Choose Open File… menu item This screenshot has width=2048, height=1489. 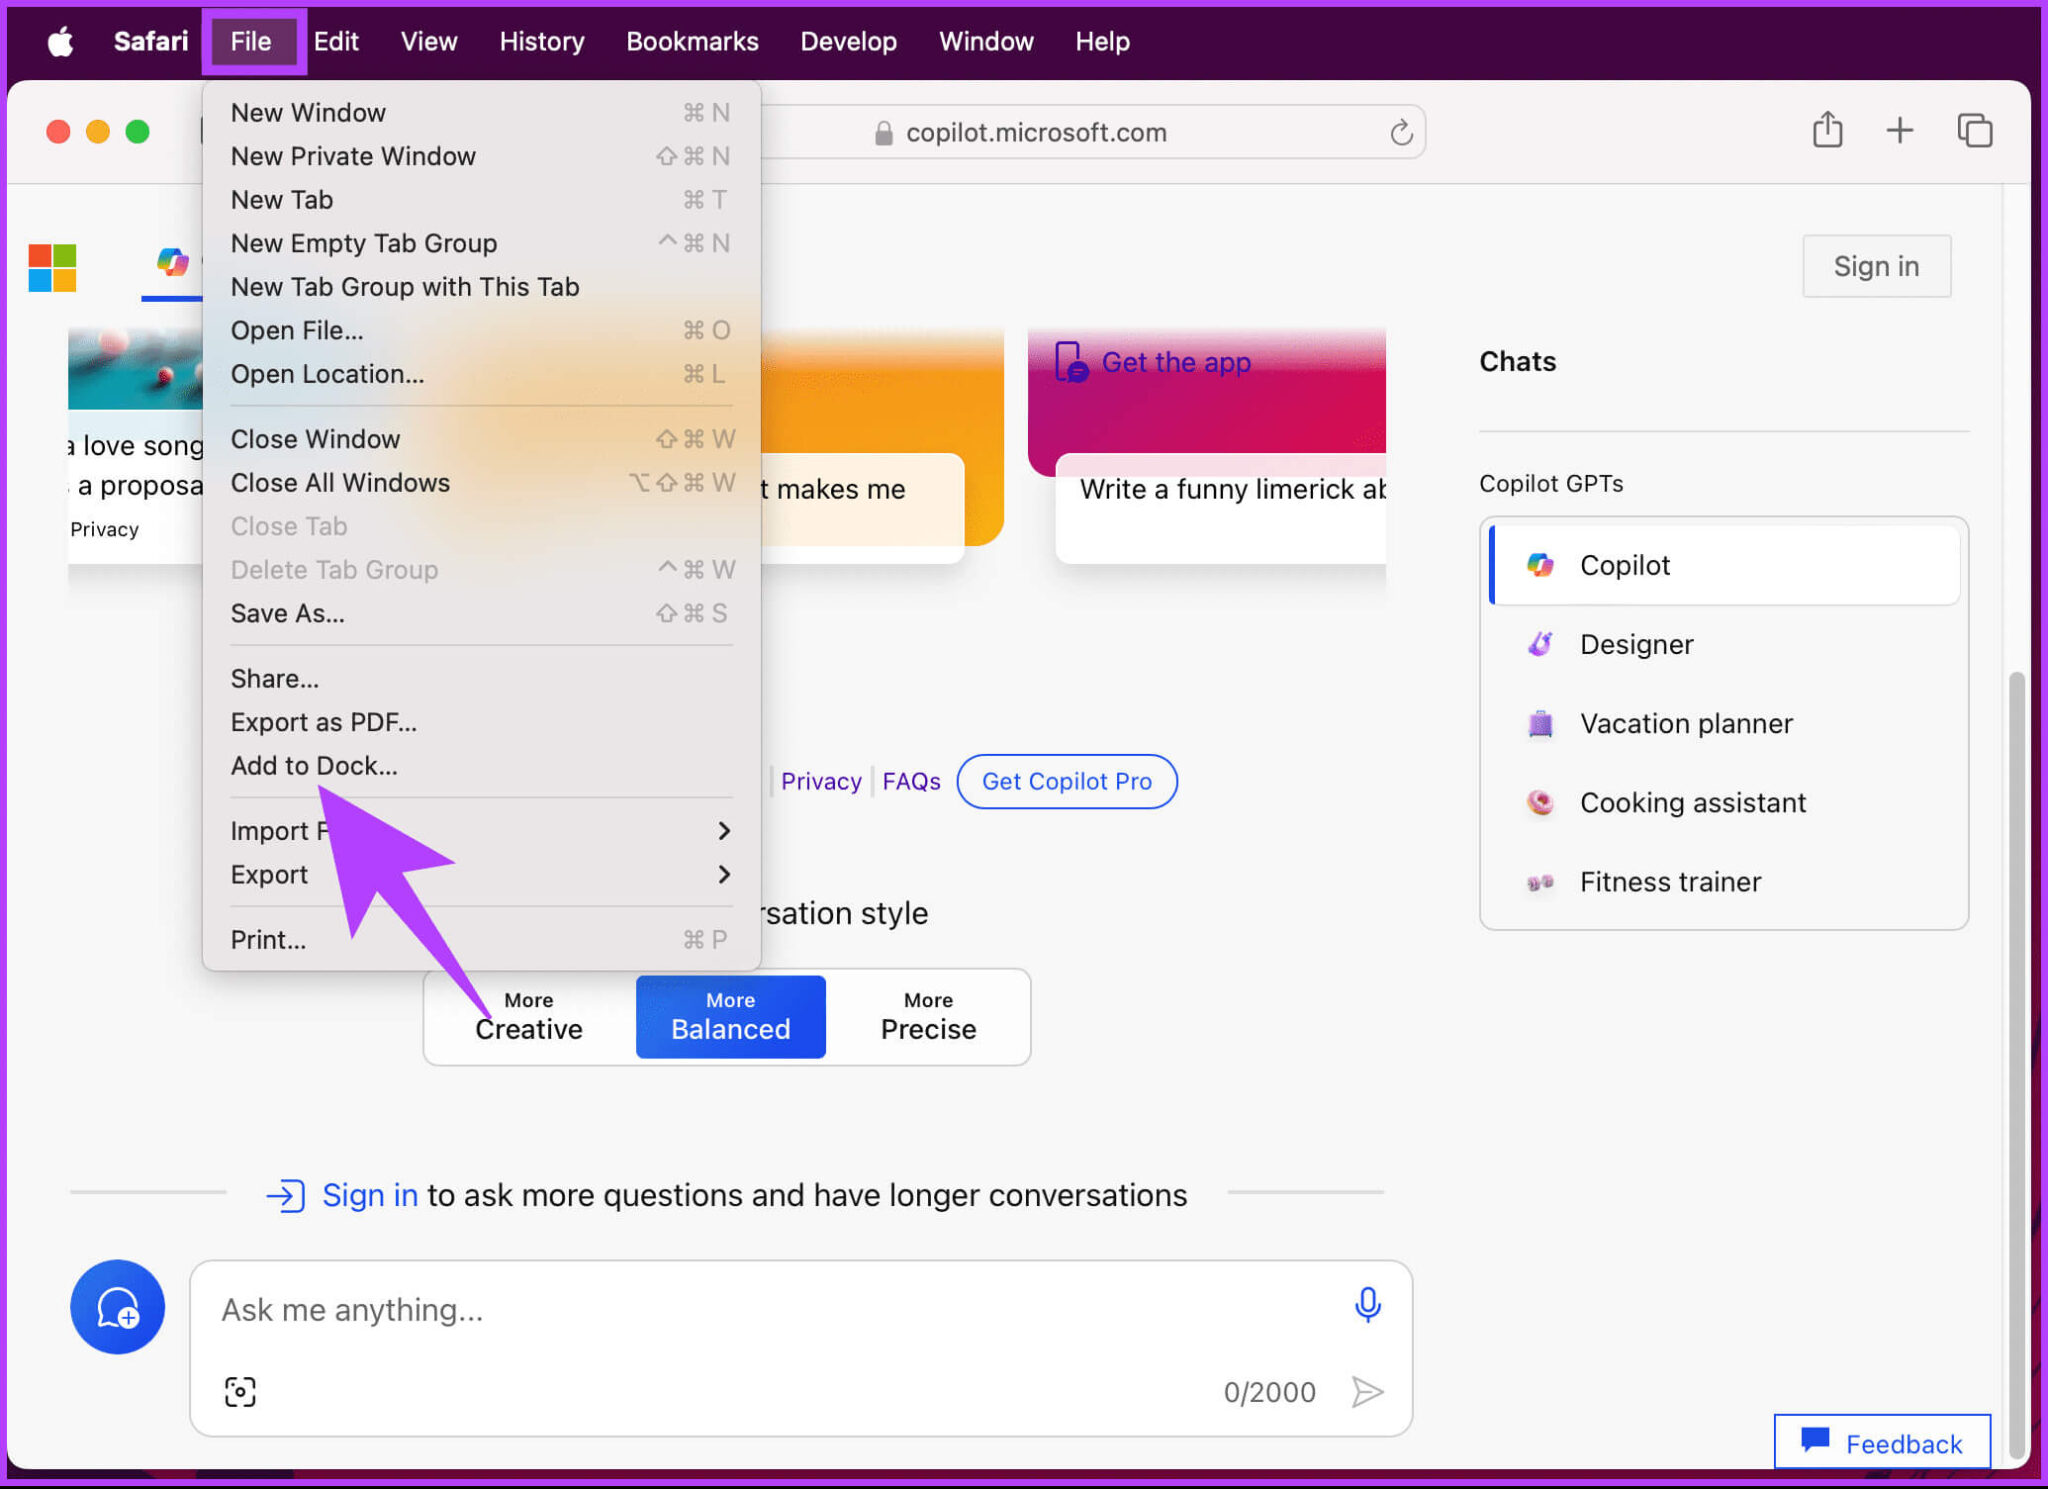pos(481,331)
